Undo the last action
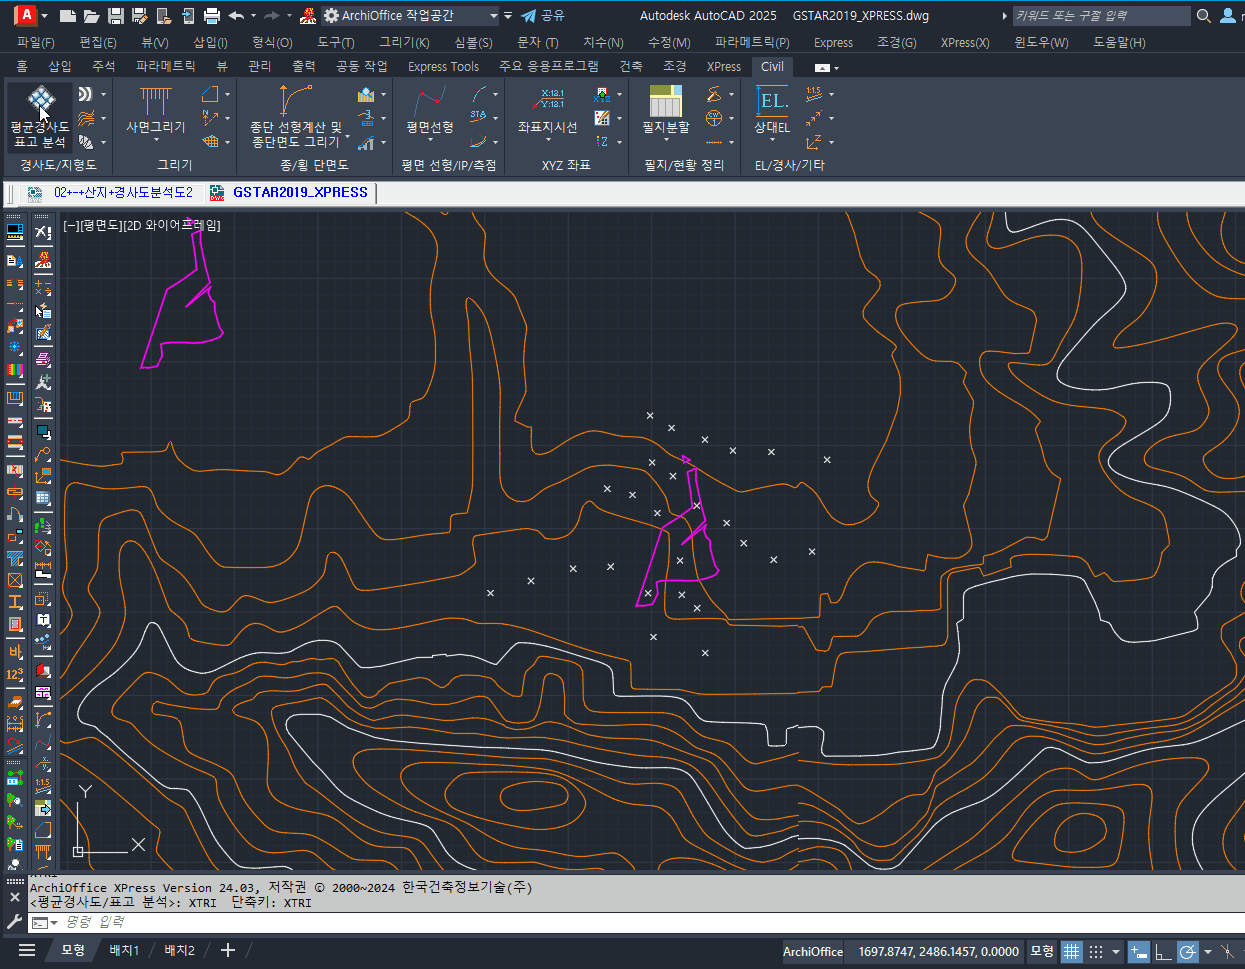The width and height of the screenshot is (1245, 969). (236, 16)
